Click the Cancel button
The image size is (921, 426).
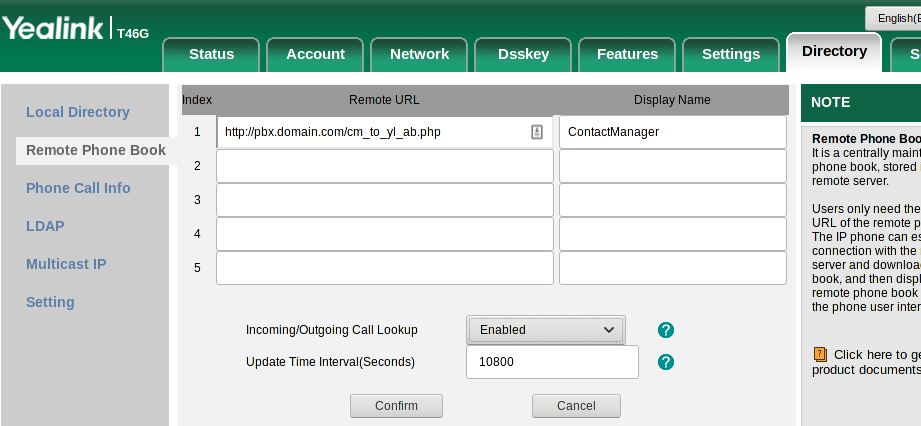pyautogui.click(x=576, y=406)
